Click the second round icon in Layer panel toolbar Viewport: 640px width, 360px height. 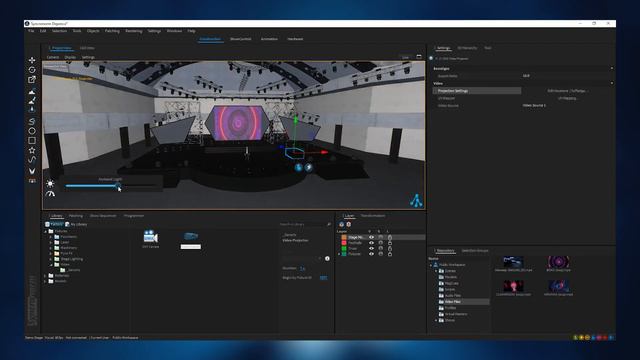(x=349, y=224)
